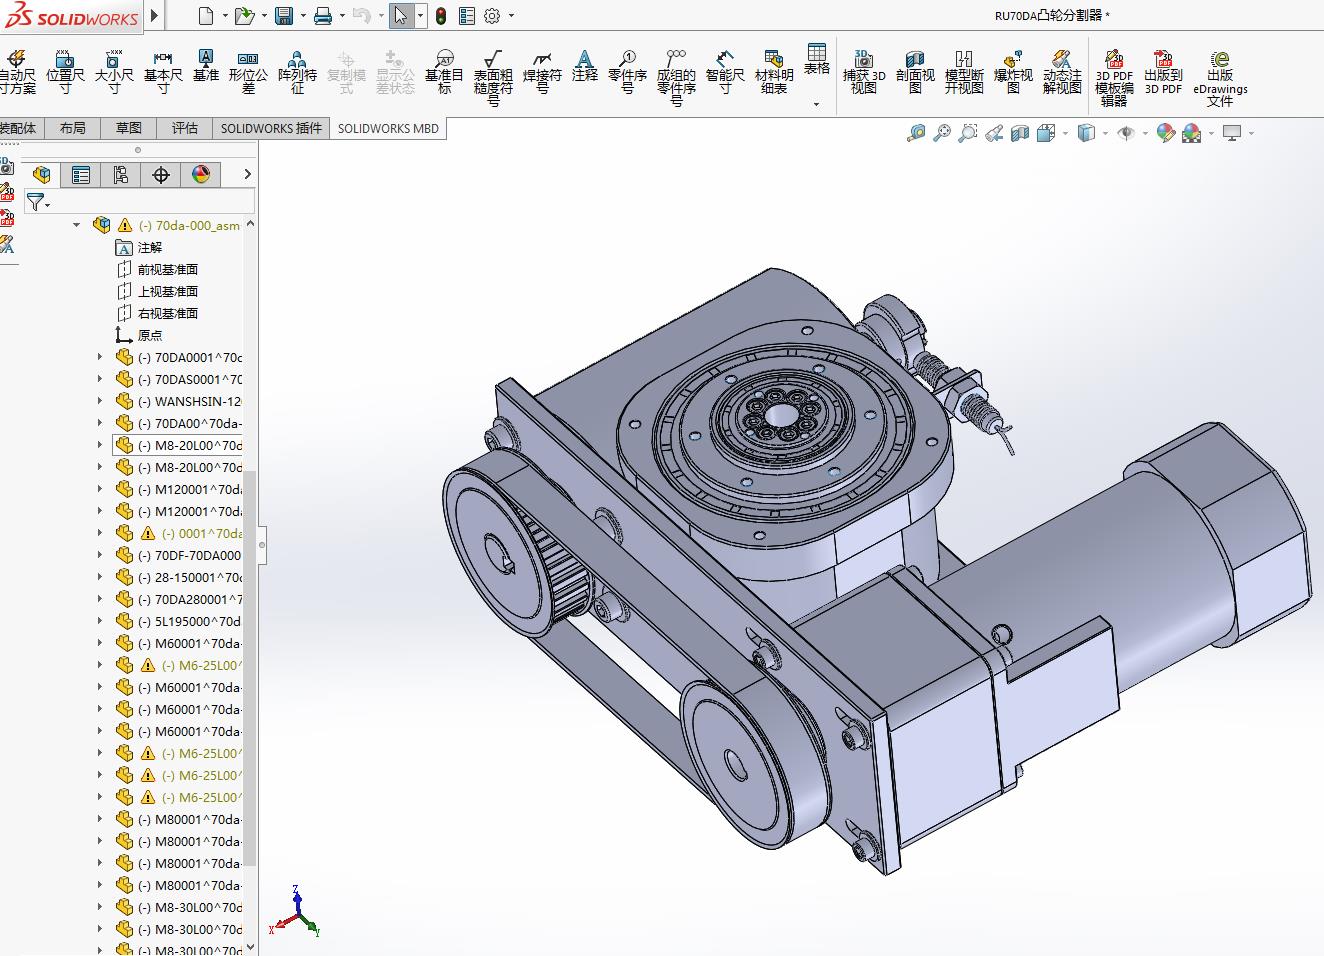
Task: Click the feature tree filter funnel
Action: [35, 203]
